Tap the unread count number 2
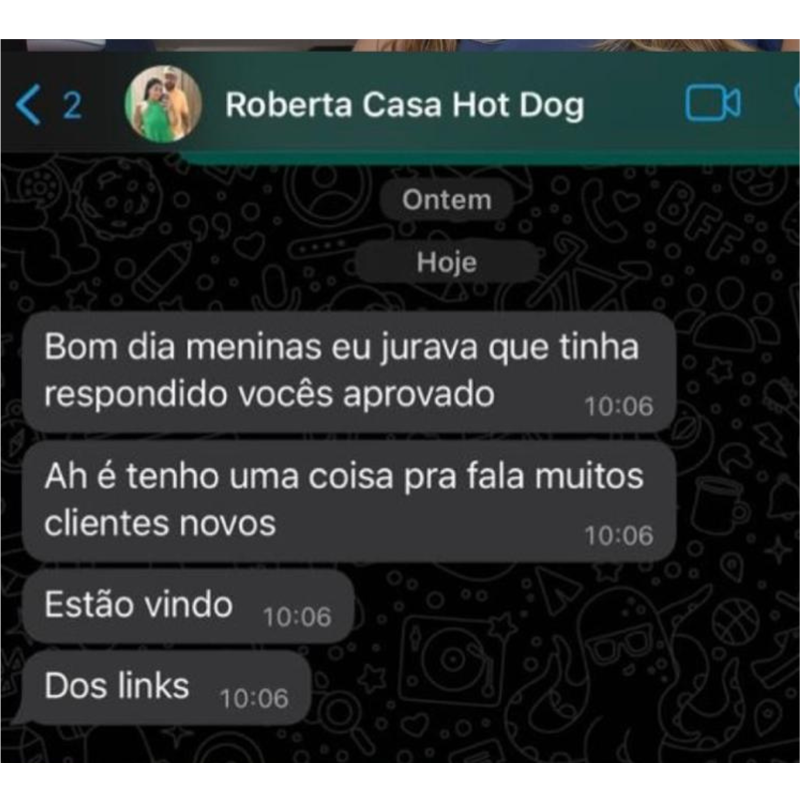This screenshot has height=800, width=800. [72, 106]
